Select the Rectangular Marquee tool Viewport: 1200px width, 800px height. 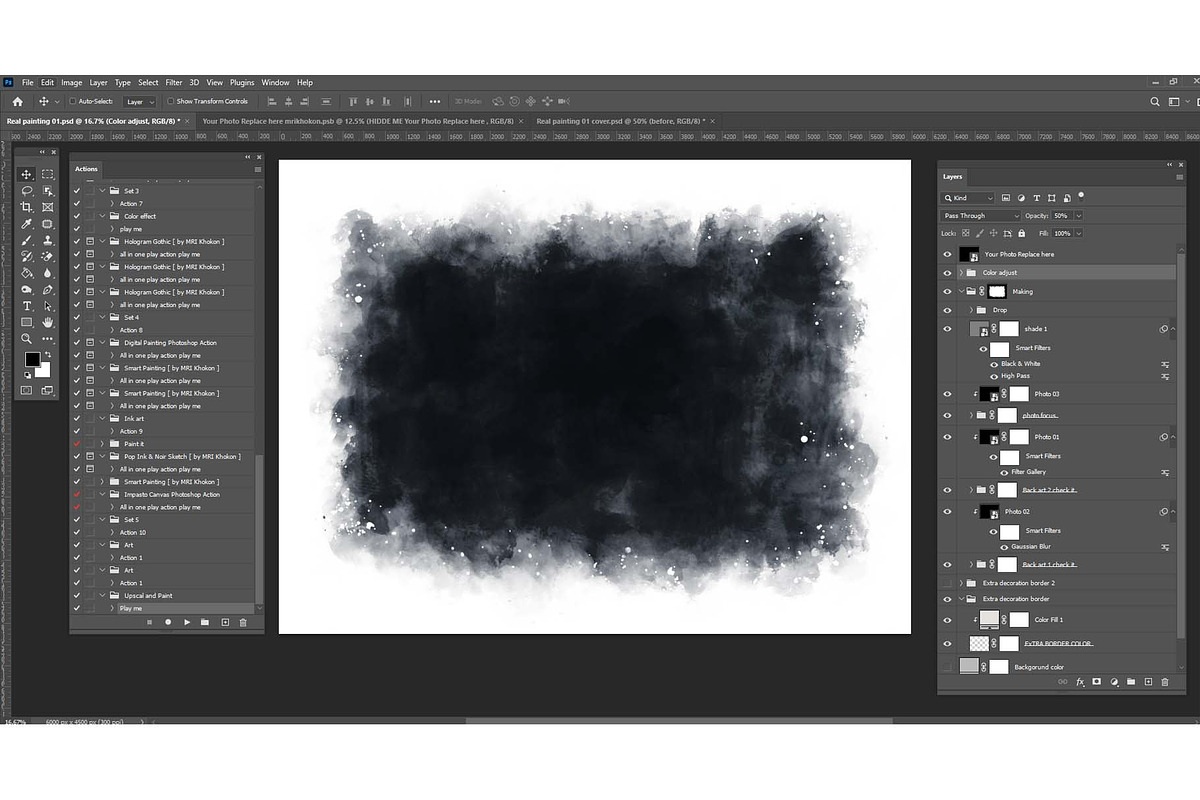[x=48, y=174]
